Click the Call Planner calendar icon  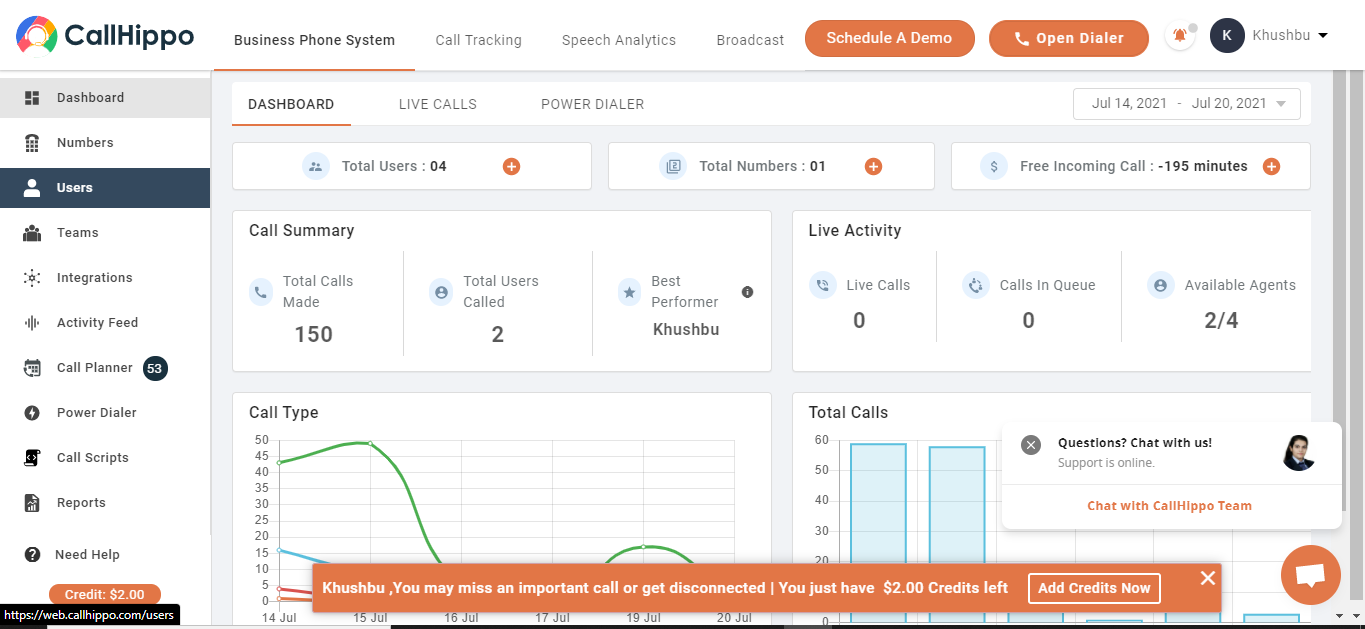coord(32,368)
